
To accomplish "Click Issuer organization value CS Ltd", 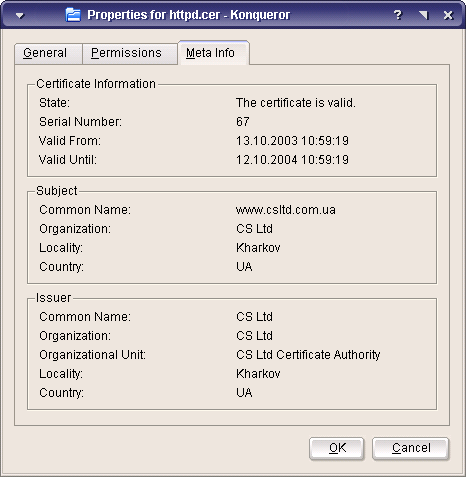I will tap(254, 336).
